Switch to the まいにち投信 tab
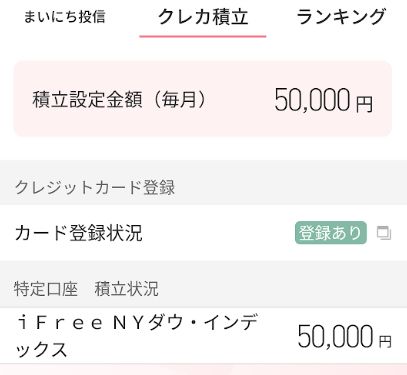This screenshot has height=375, width=407. click(x=65, y=17)
